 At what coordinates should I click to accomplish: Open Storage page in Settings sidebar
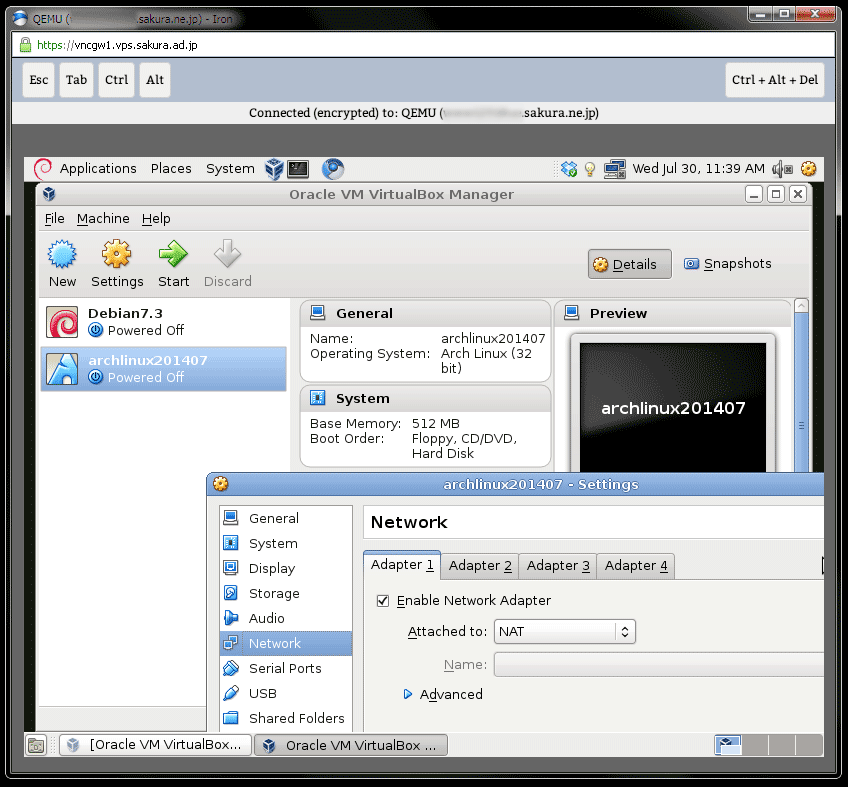coord(286,593)
